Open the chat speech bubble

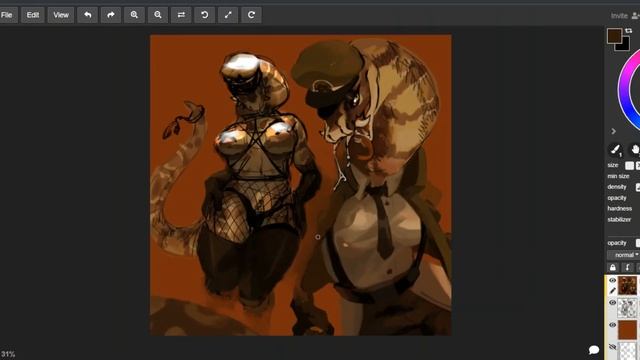click(x=594, y=350)
